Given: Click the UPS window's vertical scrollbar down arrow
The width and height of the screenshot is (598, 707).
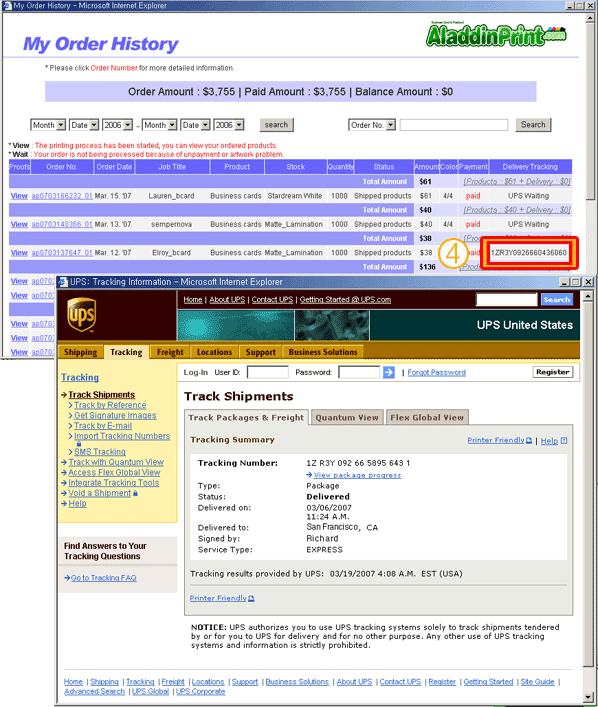Looking at the screenshot, I should pyautogui.click(x=587, y=697).
